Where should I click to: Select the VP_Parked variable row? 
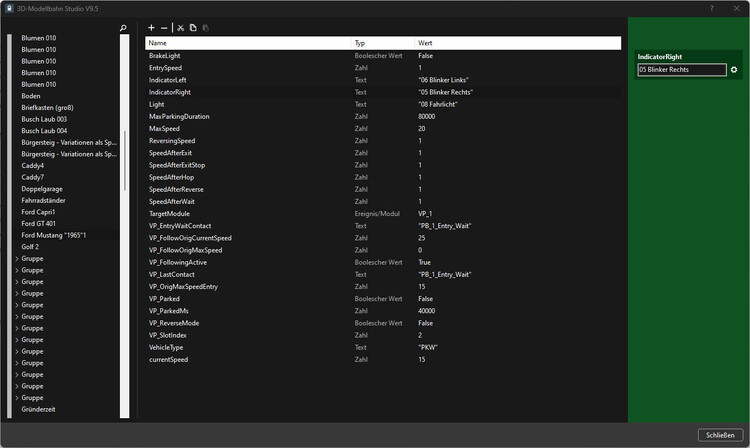click(166, 299)
